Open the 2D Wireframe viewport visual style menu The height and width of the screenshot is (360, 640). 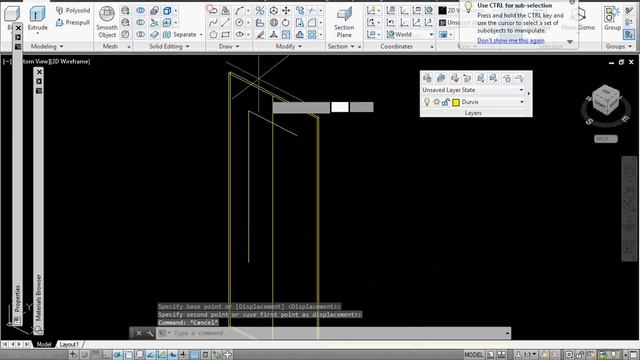click(70, 62)
